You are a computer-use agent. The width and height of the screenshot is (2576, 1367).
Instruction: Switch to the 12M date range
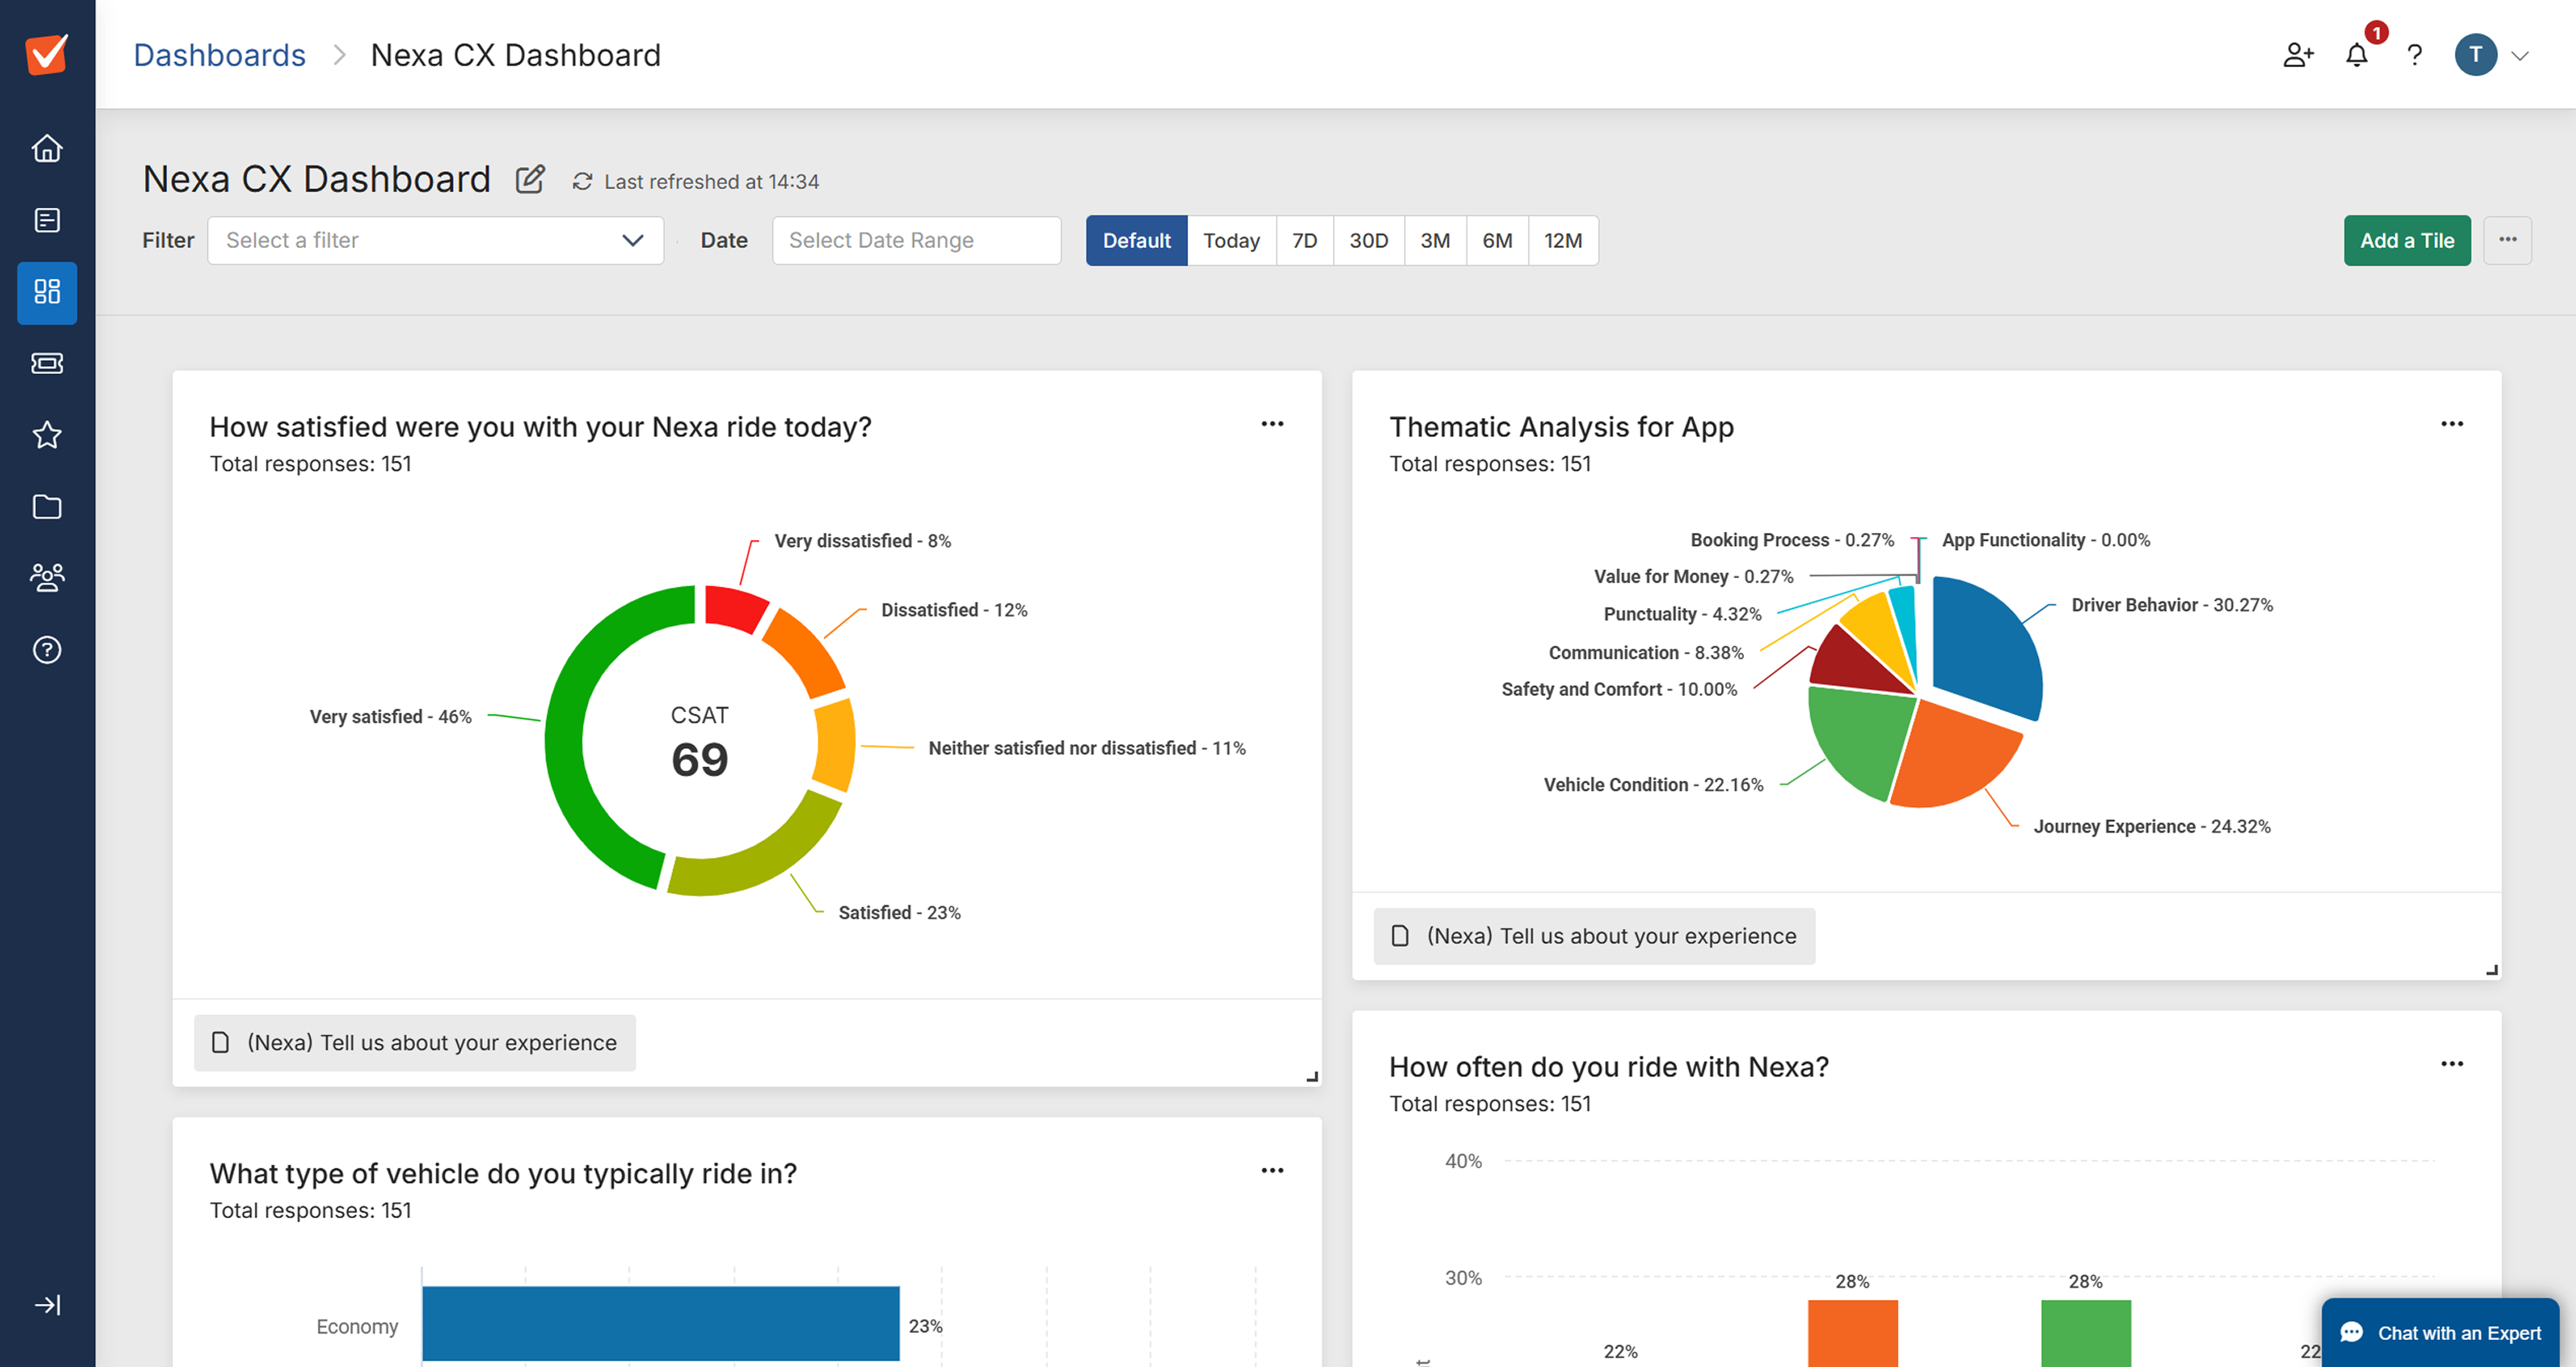tap(1562, 241)
